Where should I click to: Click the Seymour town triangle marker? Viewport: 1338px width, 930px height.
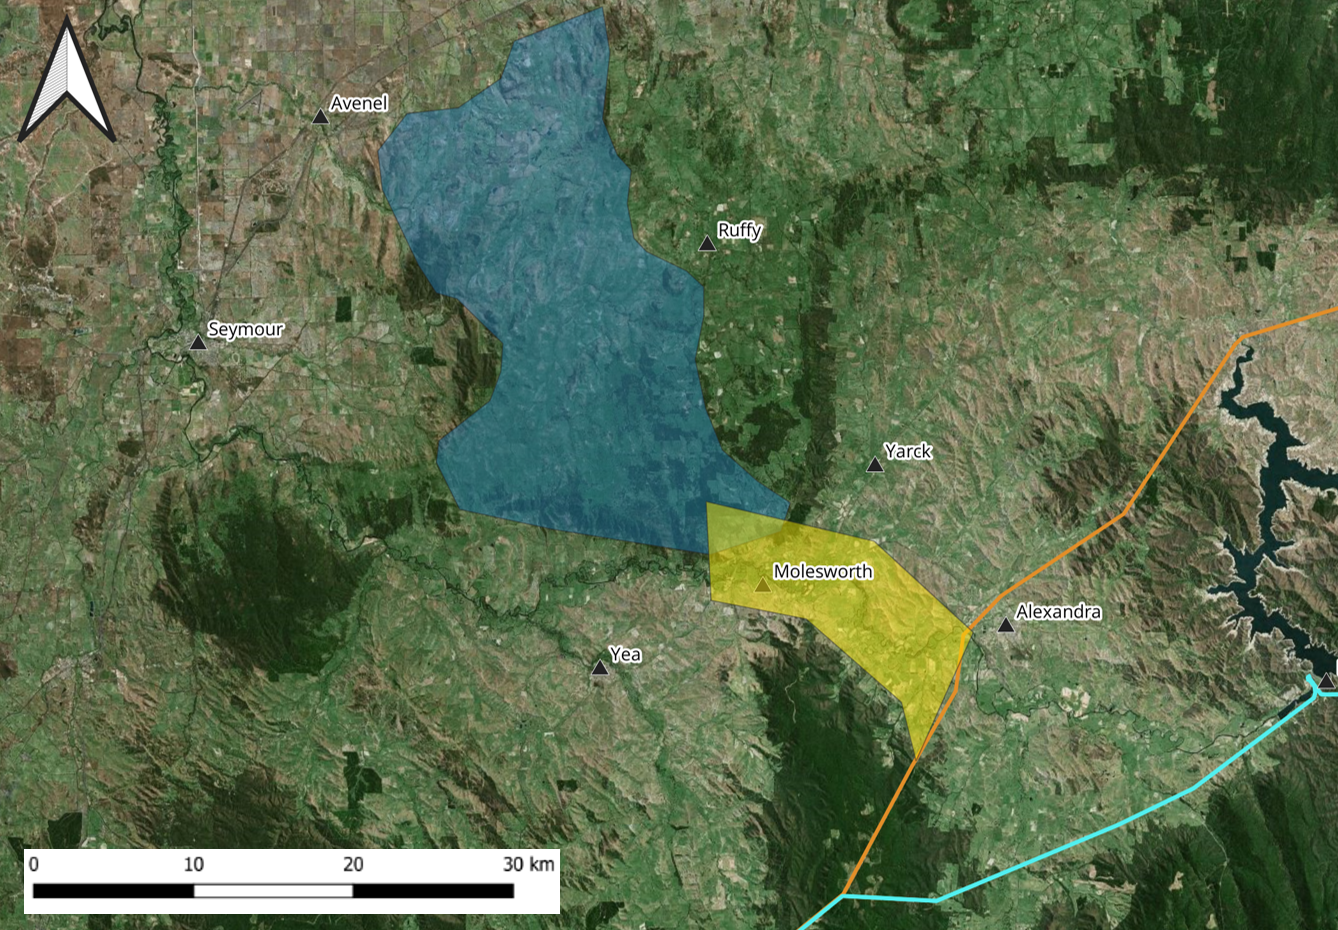coord(198,342)
